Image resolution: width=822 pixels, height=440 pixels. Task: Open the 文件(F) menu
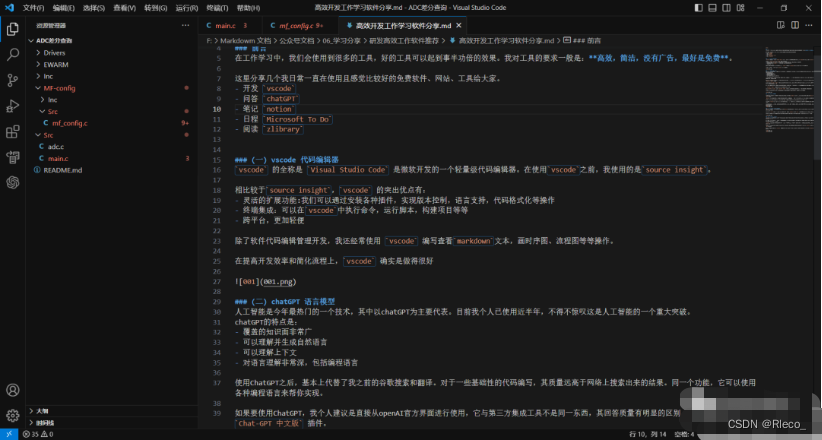coord(33,8)
